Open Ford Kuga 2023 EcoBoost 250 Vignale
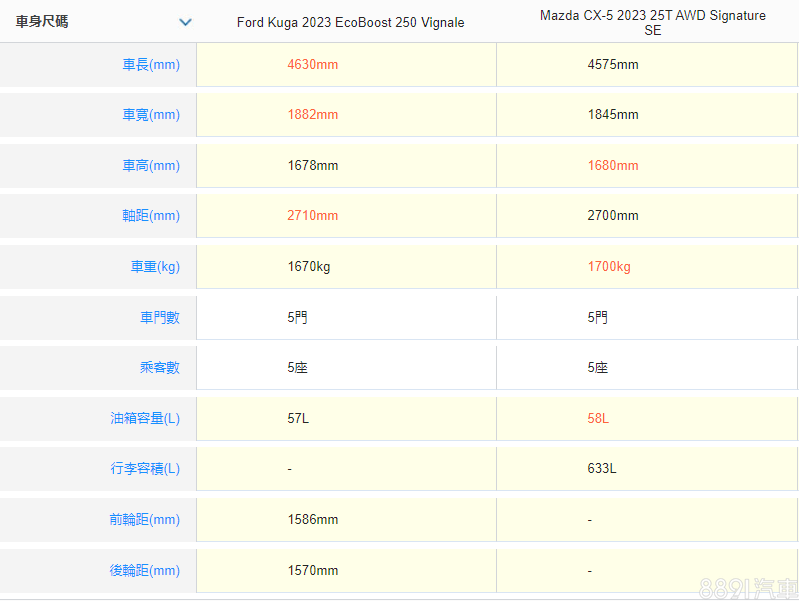Image resolution: width=799 pixels, height=601 pixels. [350, 23]
